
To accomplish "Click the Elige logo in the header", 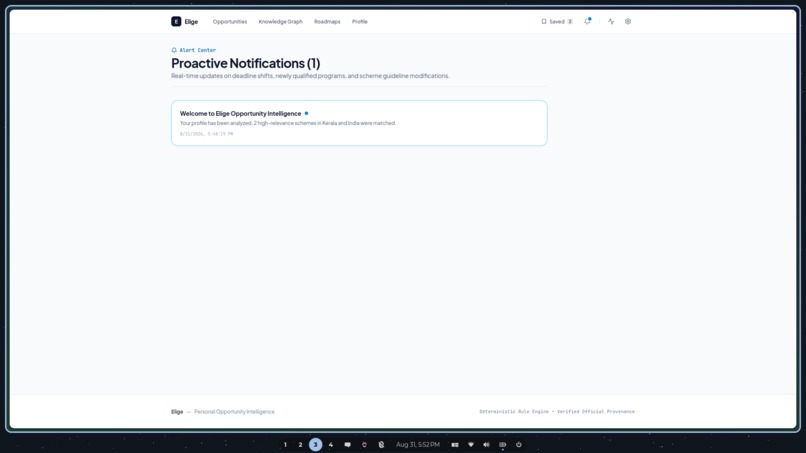I will 185,22.
